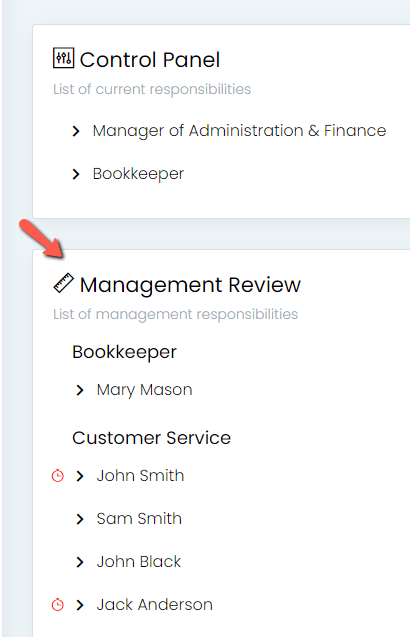Select John Smith under Customer Service
Image resolution: width=410 pixels, height=637 pixels.
tap(140, 476)
